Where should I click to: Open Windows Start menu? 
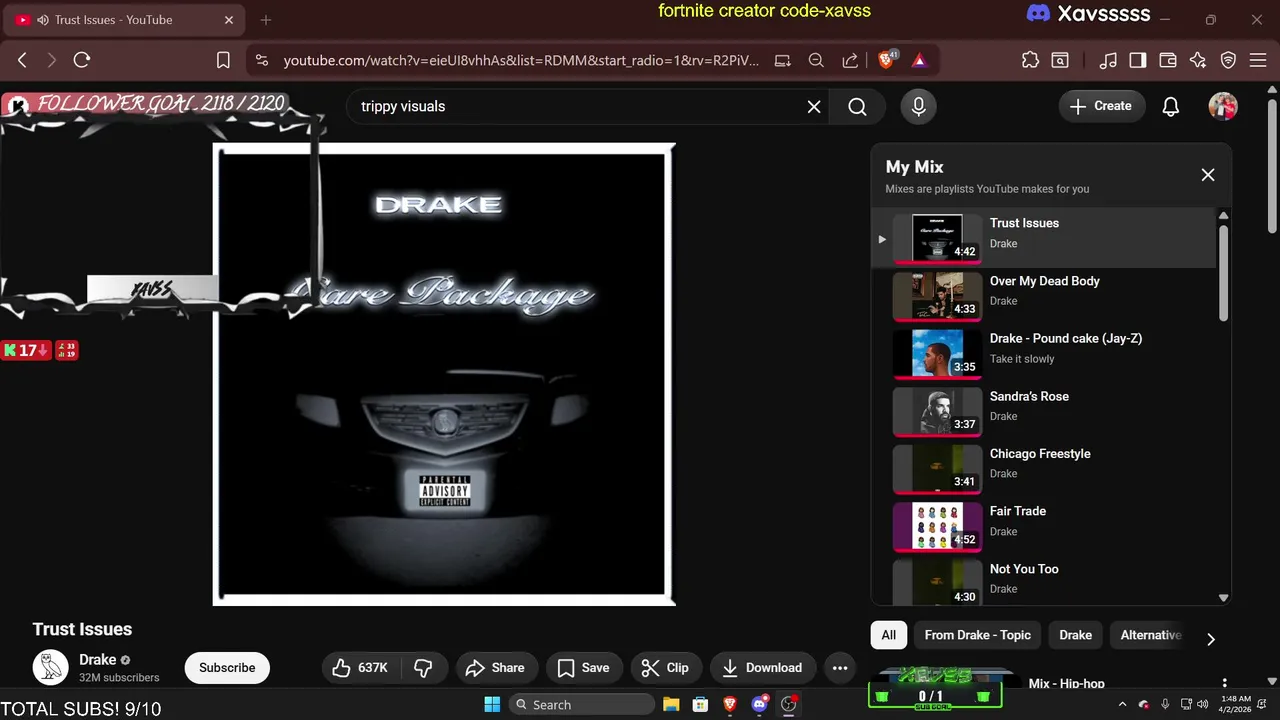click(x=492, y=704)
